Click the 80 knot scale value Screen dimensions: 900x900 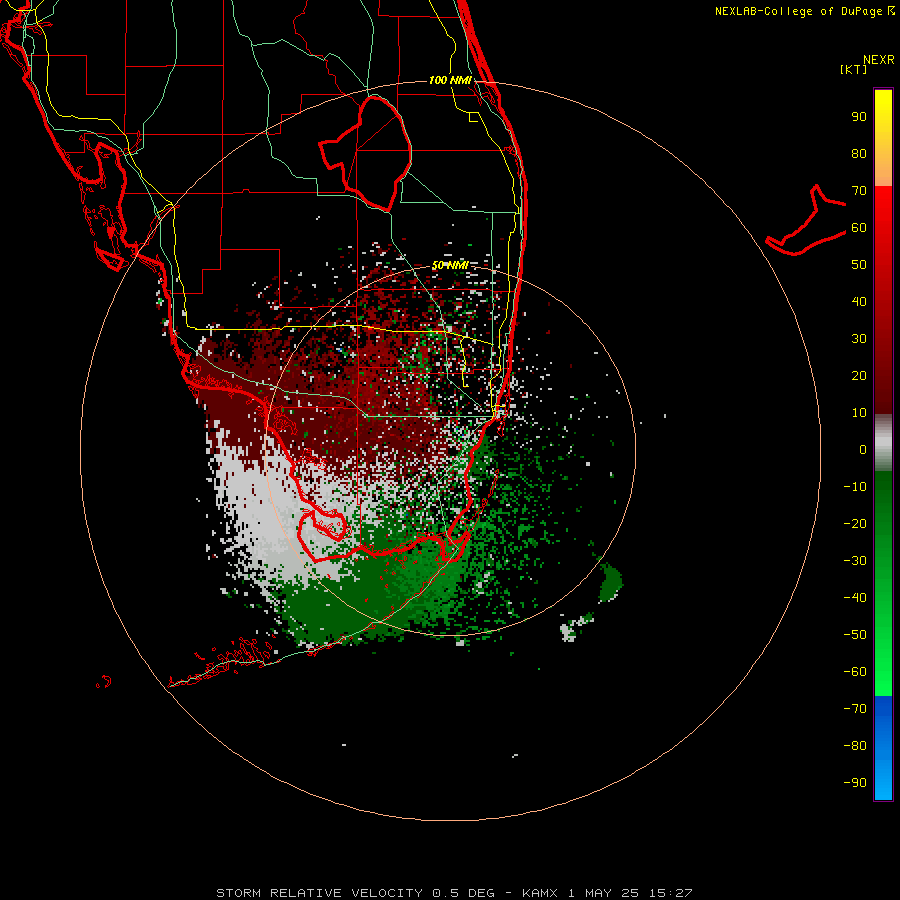click(x=859, y=154)
